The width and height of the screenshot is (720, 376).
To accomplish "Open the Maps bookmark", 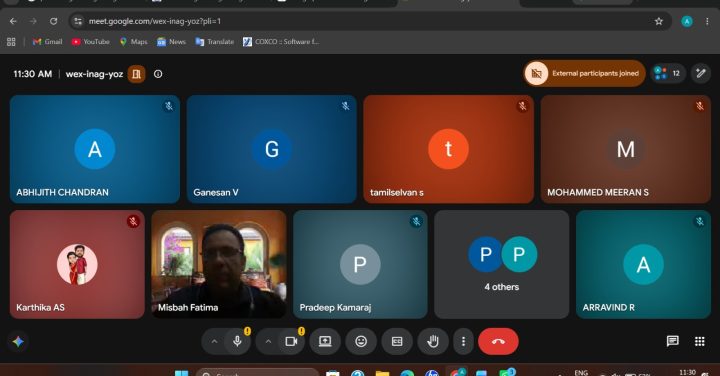I will (x=134, y=42).
